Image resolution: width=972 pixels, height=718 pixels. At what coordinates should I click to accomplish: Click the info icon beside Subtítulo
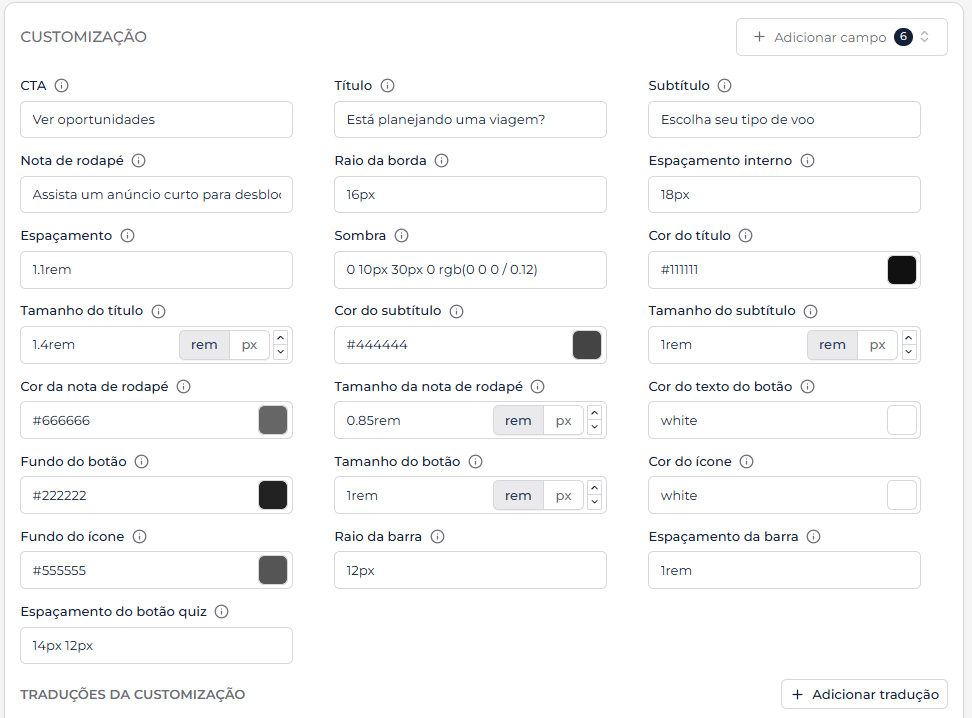[725, 86]
